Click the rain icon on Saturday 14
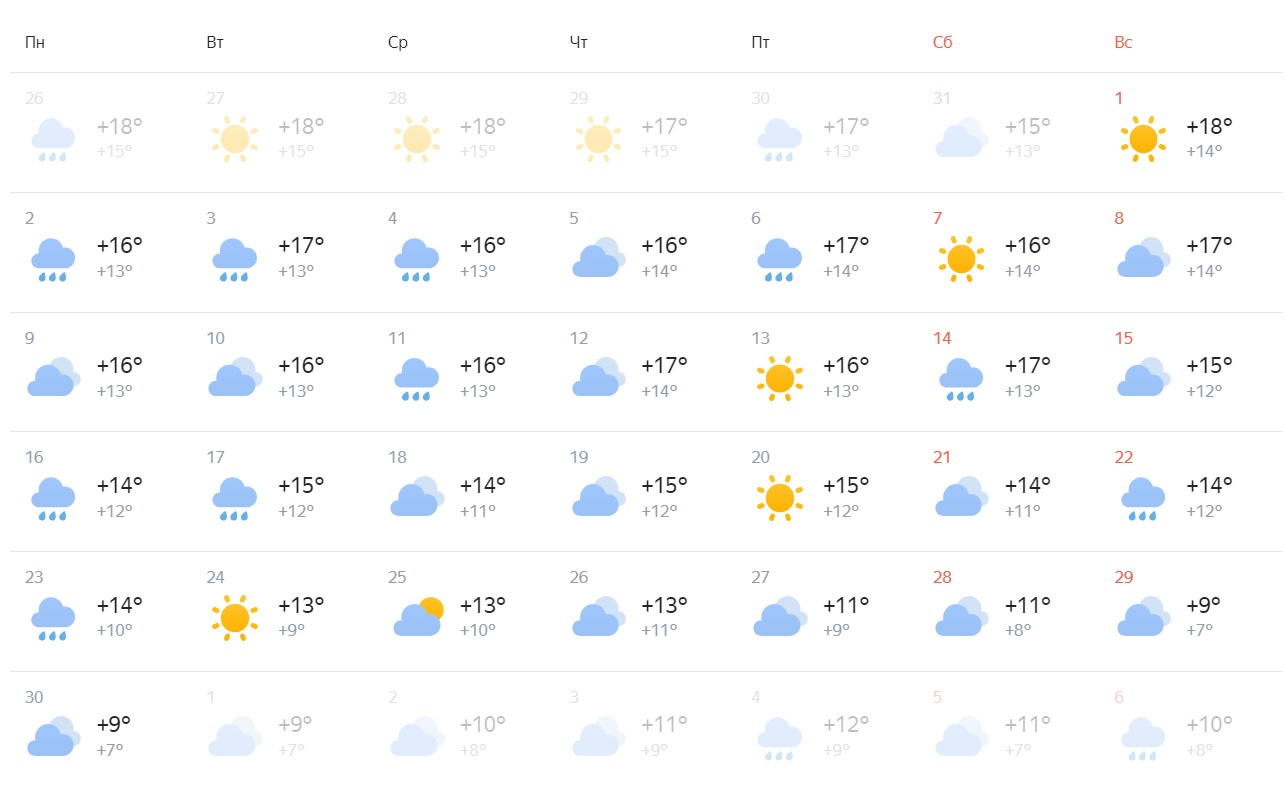The width and height of the screenshot is (1285, 797). (961, 380)
